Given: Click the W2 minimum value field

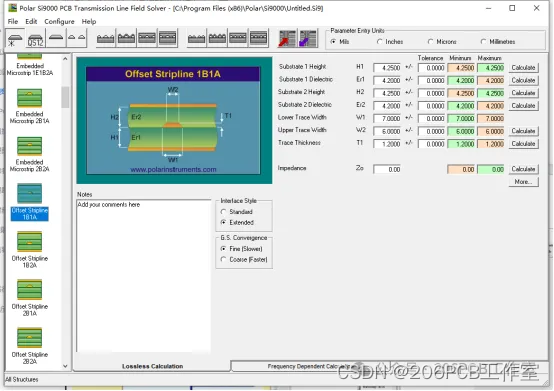Looking at the screenshot, I should (461, 131).
